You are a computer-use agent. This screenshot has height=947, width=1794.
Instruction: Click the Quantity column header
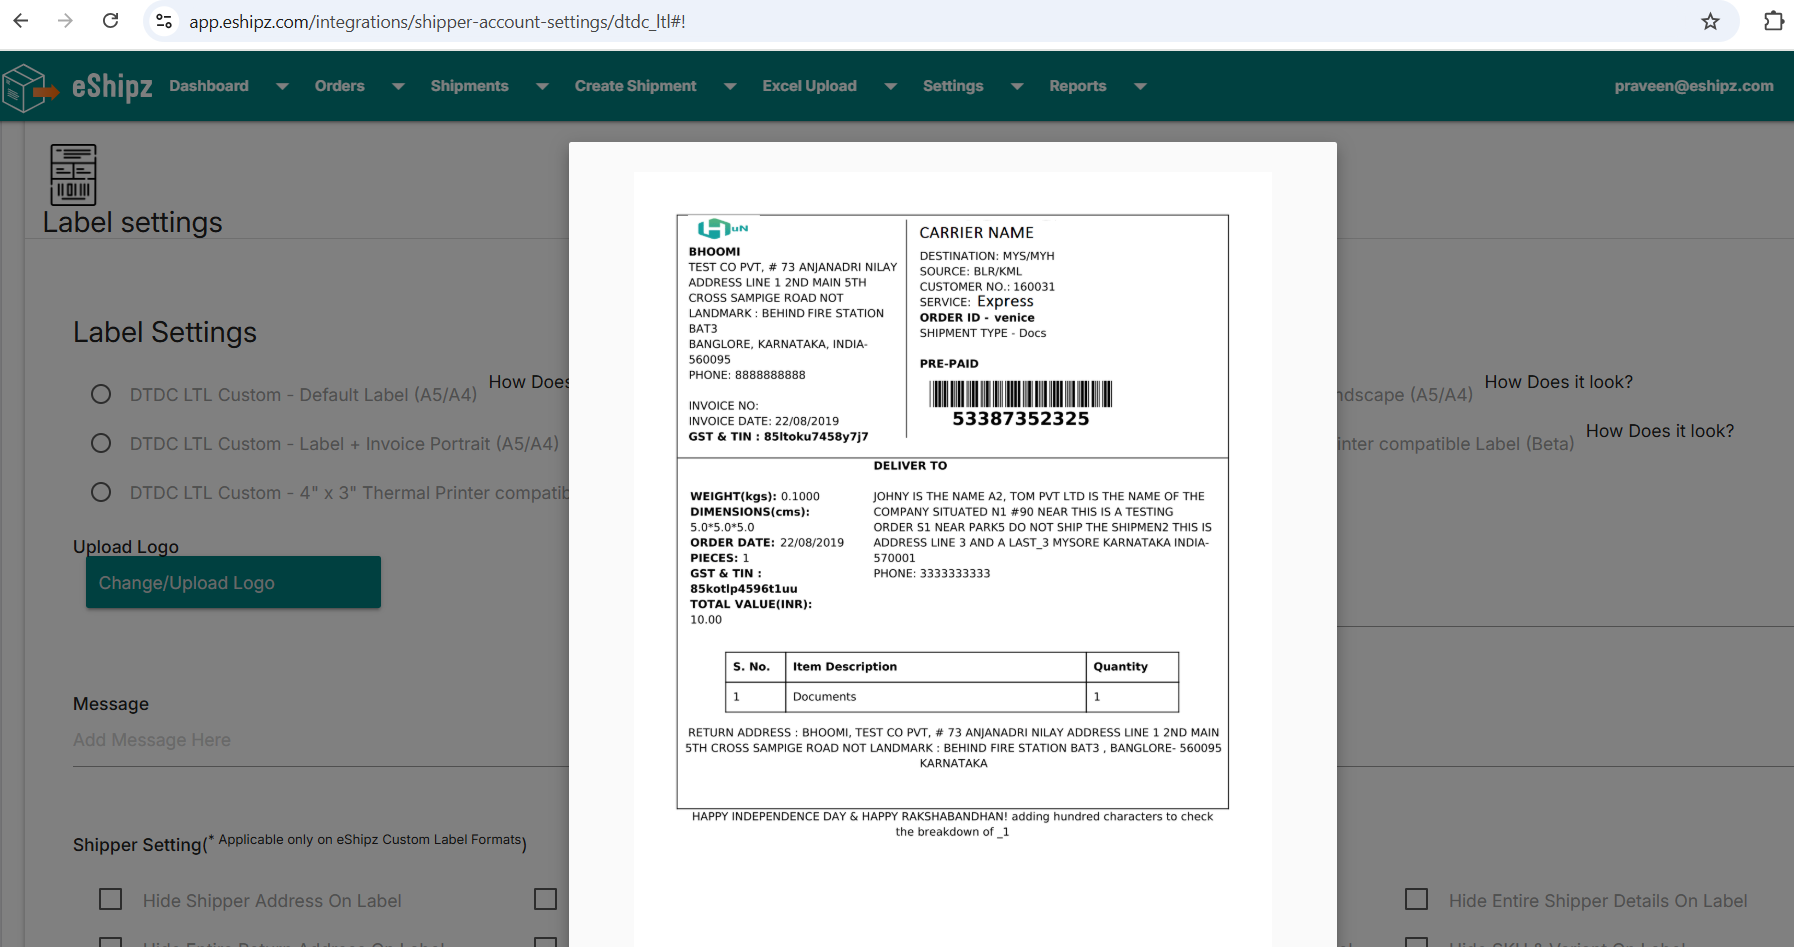click(x=1120, y=667)
